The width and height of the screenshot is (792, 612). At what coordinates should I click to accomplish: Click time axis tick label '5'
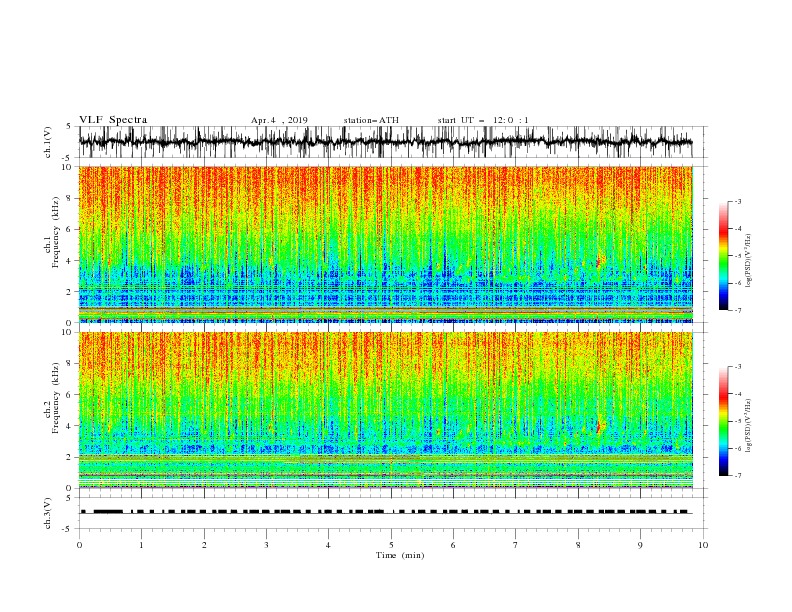tap(391, 545)
